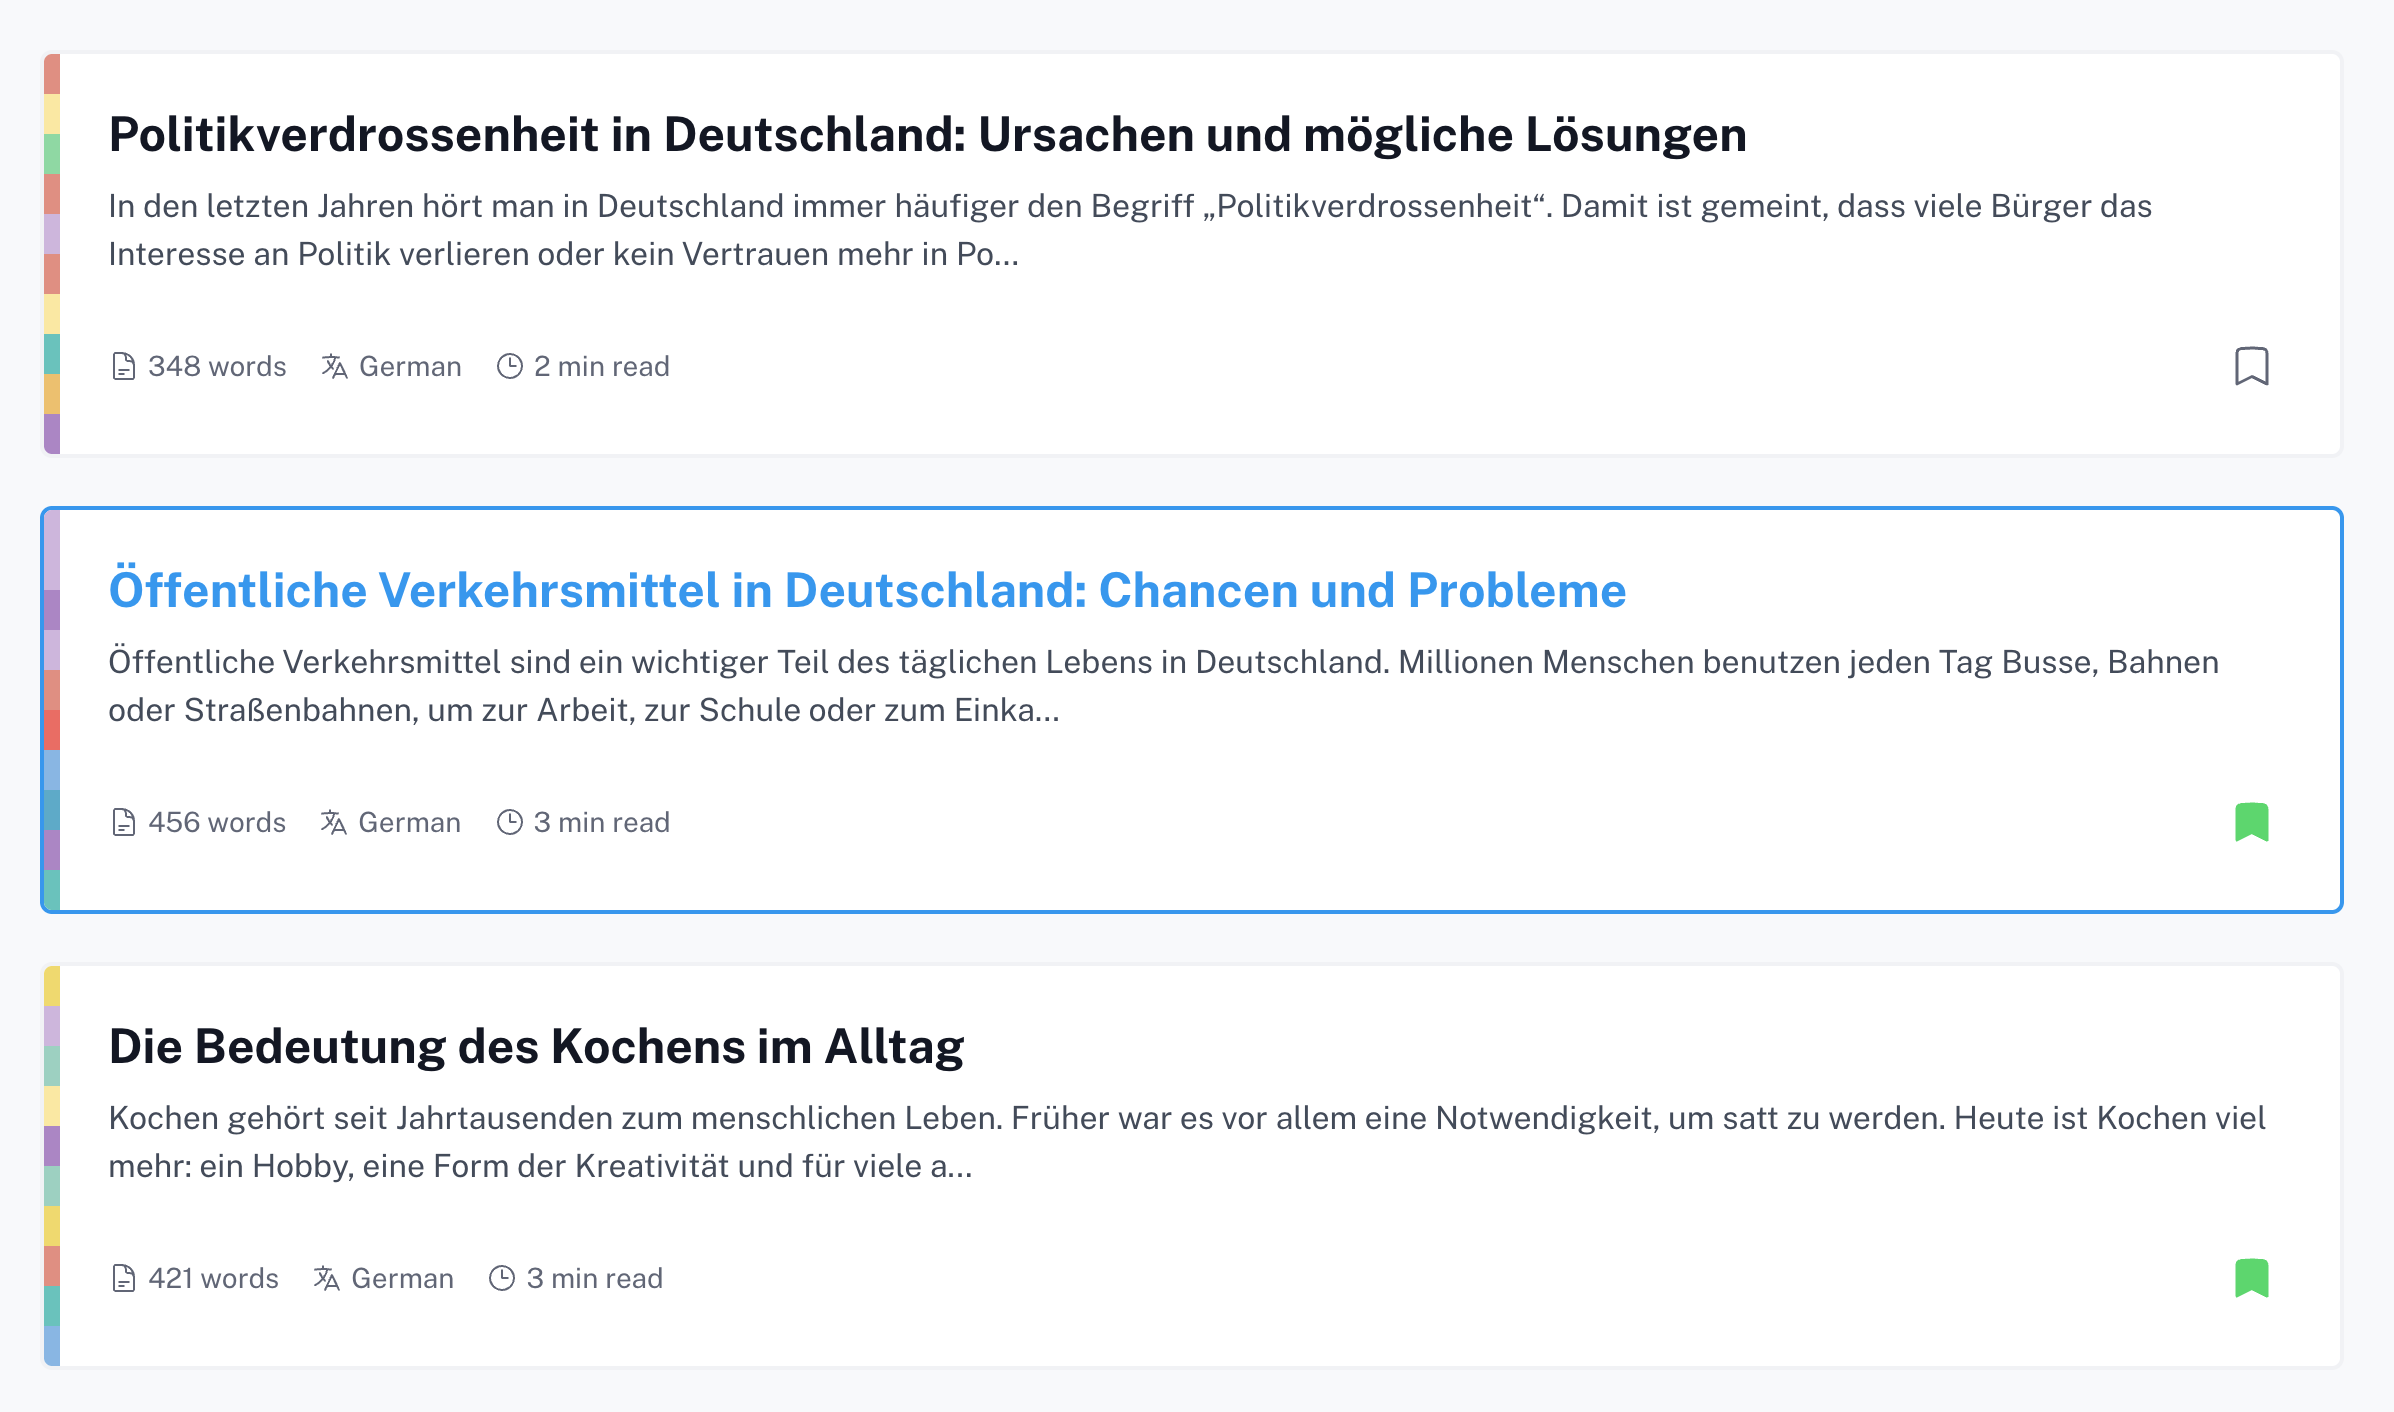
Task: Click the document icon beside 421 words
Action: [123, 1279]
